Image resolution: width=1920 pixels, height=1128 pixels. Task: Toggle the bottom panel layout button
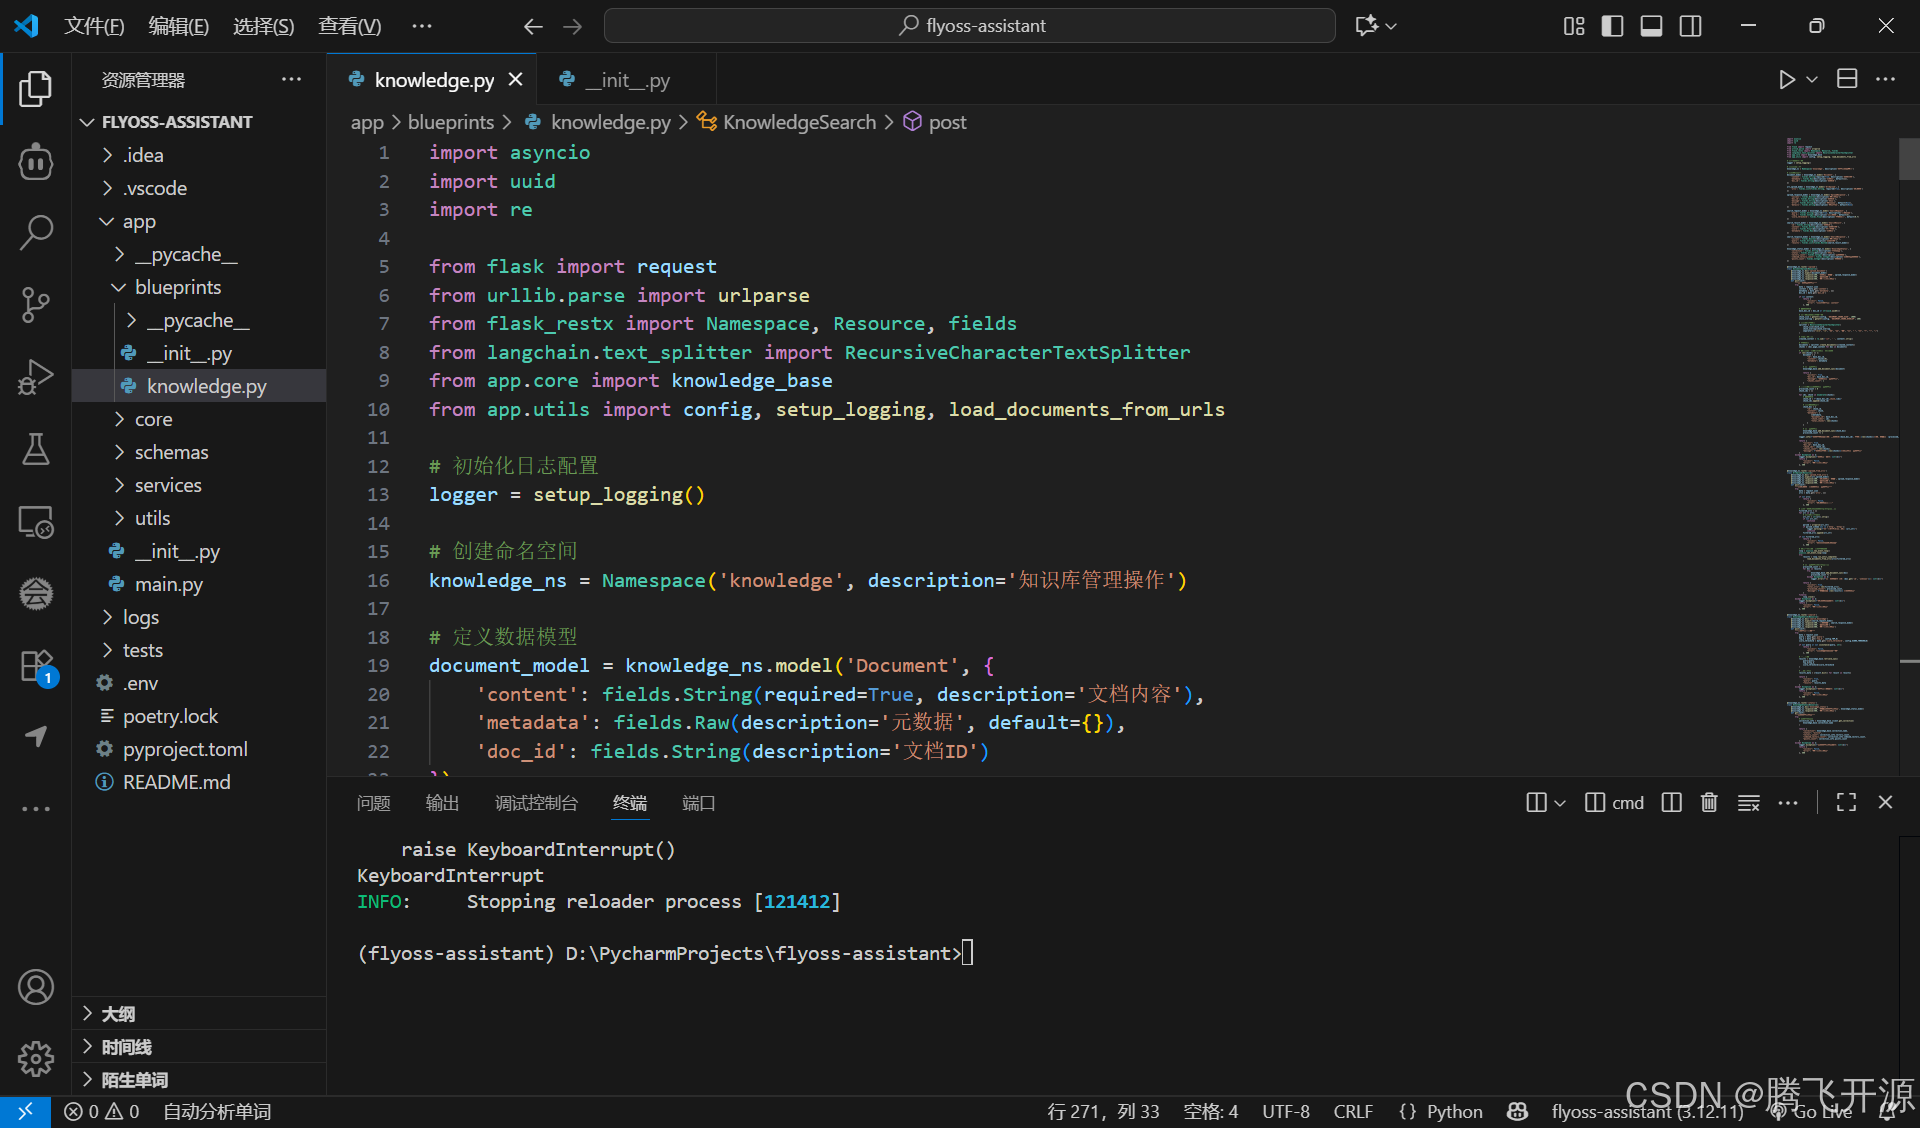pos(1651,26)
